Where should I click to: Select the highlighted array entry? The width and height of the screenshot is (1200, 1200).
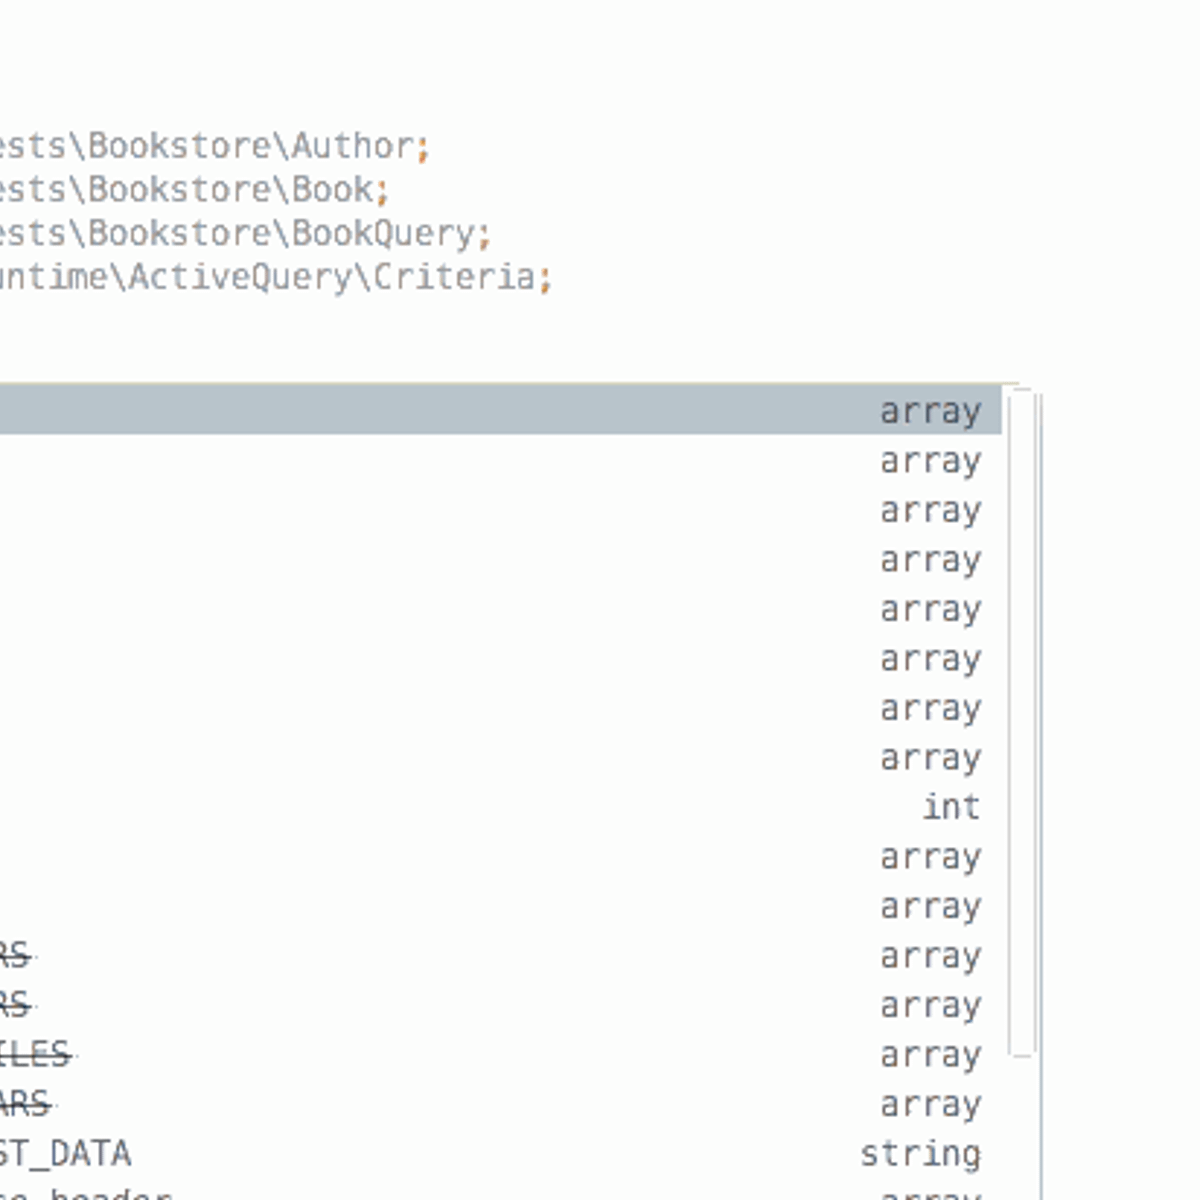pos(500,411)
